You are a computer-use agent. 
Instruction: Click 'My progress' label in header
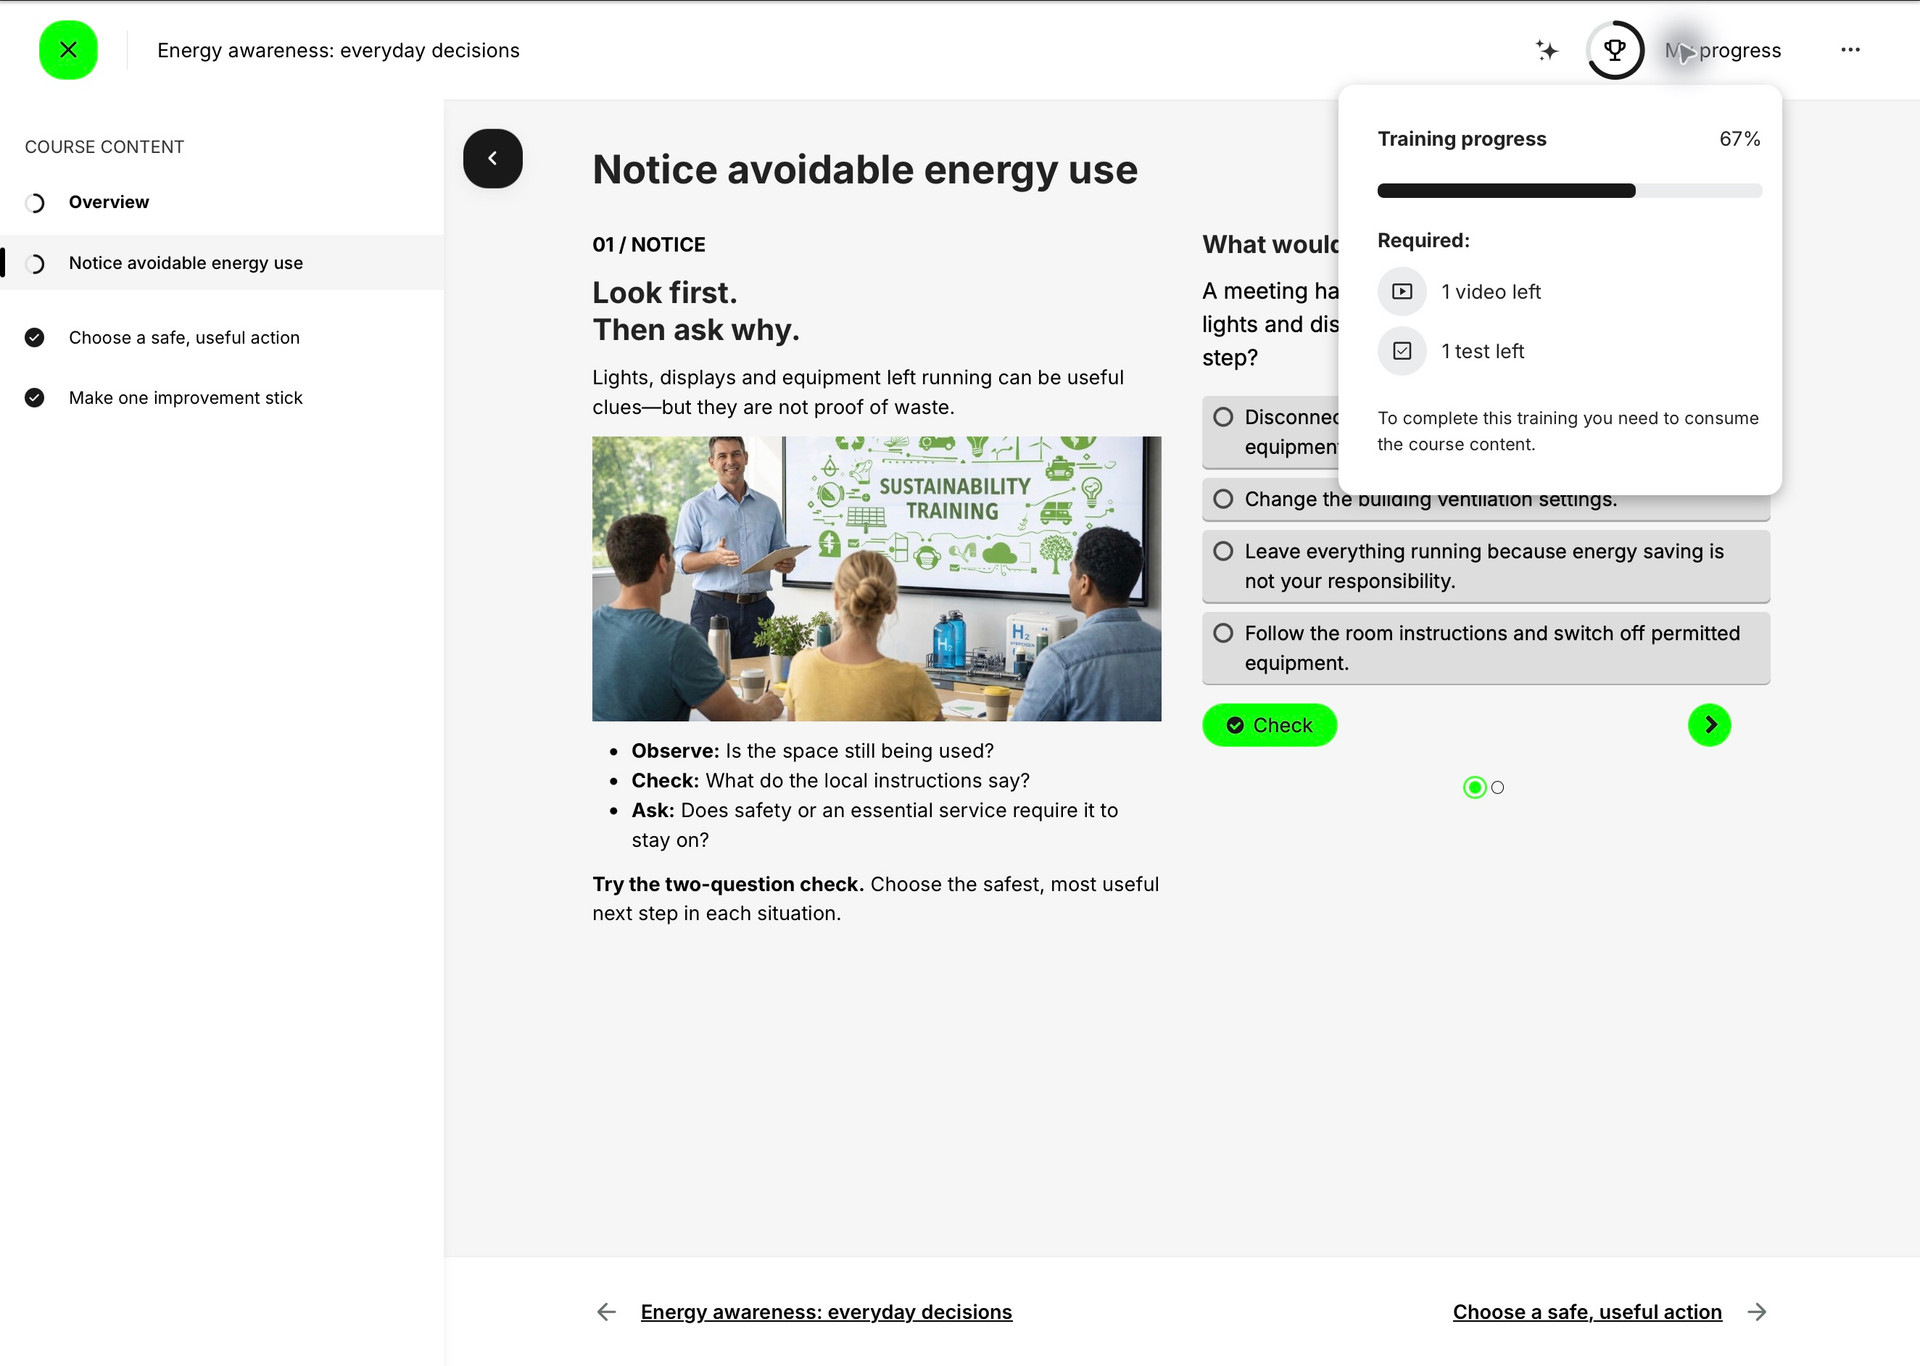pyautogui.click(x=1723, y=50)
